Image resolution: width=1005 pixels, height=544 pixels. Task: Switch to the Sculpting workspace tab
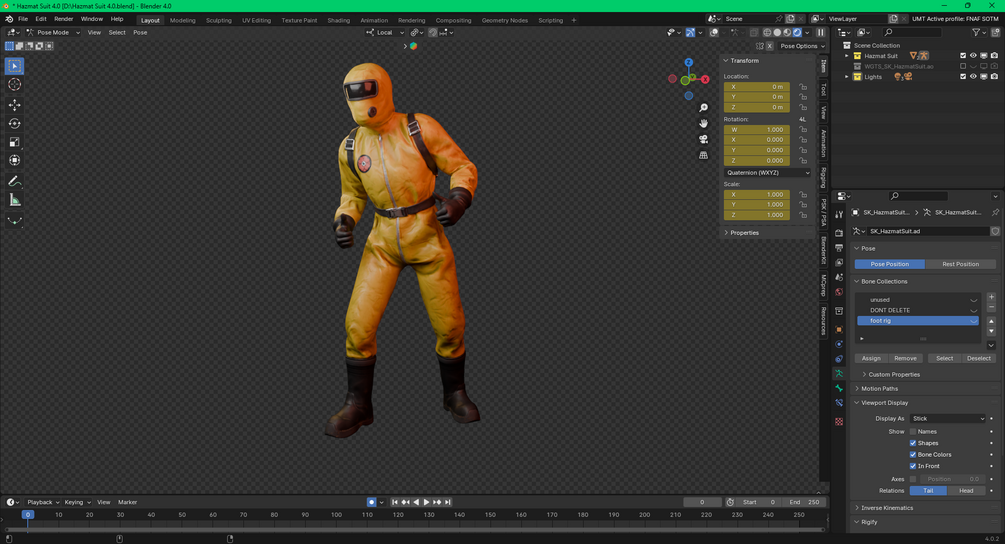point(218,20)
